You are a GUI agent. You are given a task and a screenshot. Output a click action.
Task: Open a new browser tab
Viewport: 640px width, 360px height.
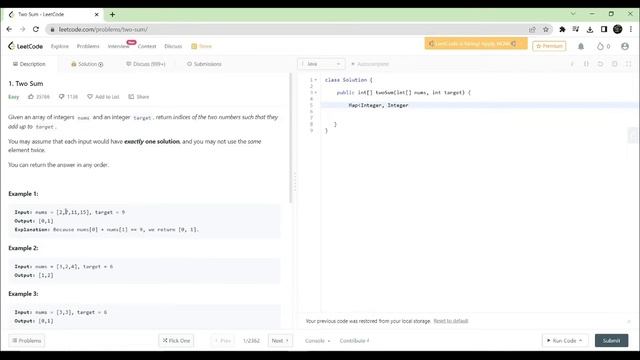click(x=112, y=15)
